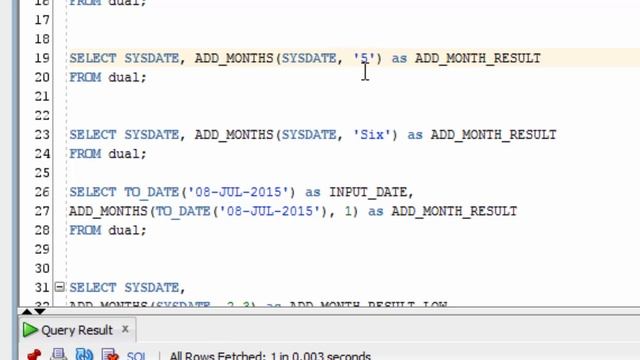Collapse the code block at line 31
Viewport: 640px width, 360px height.
(60, 287)
